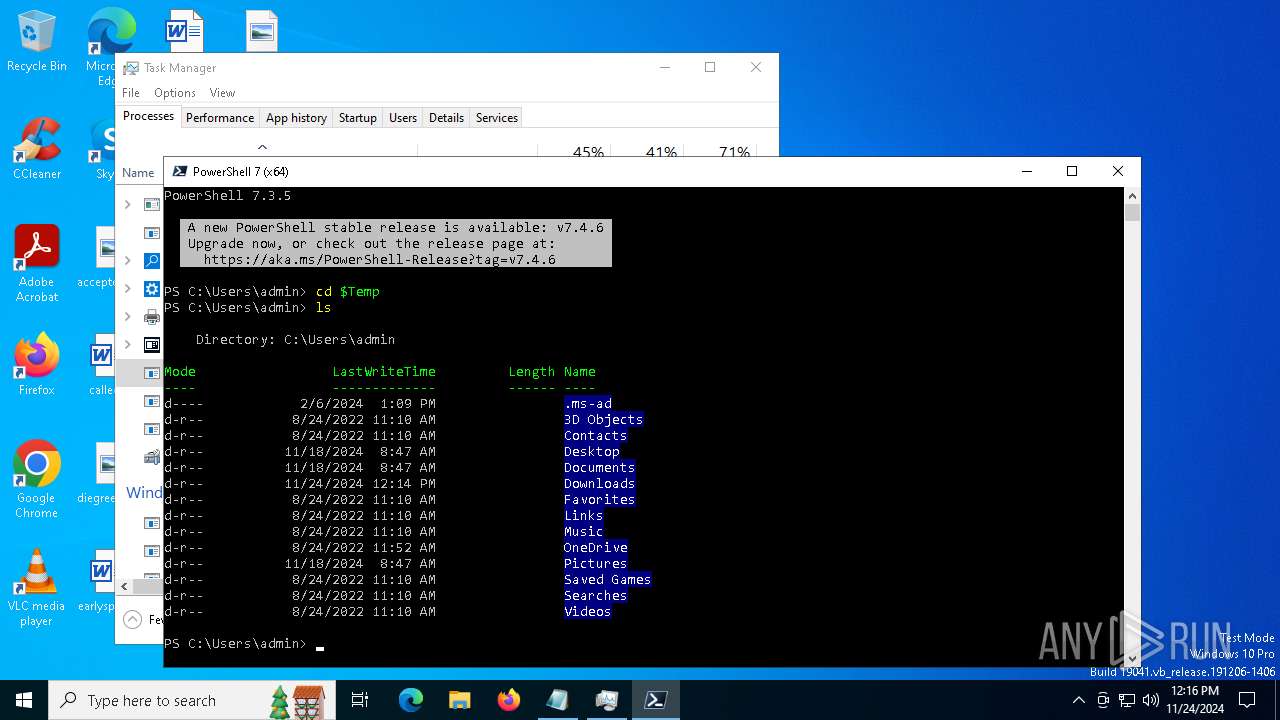Open VLC media player desktop icon

point(37,588)
